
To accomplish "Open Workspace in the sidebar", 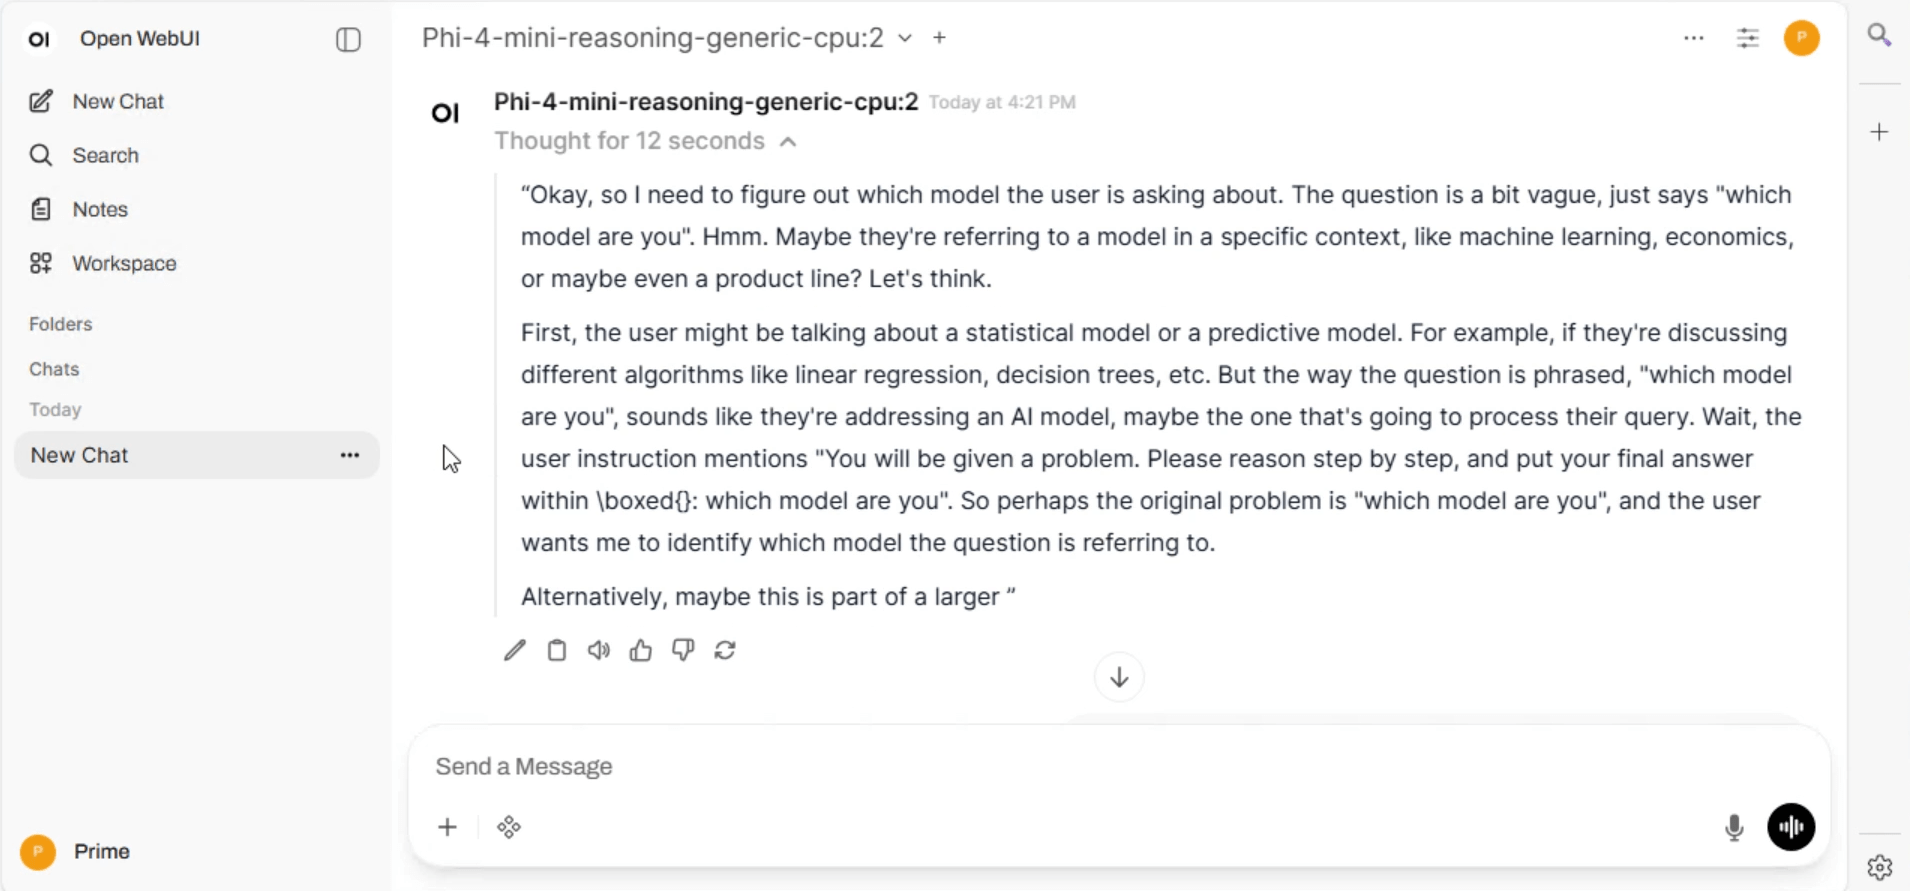I will 124,263.
